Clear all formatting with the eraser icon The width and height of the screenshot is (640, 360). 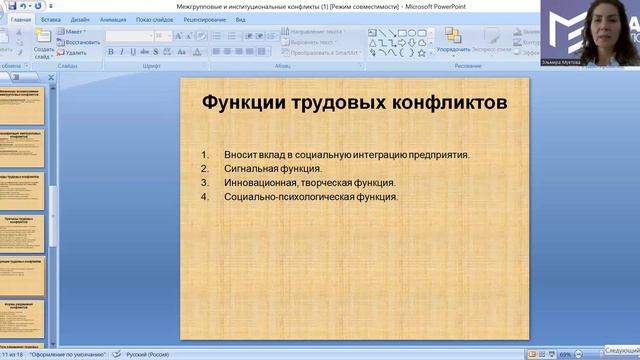pyautogui.click(x=202, y=36)
